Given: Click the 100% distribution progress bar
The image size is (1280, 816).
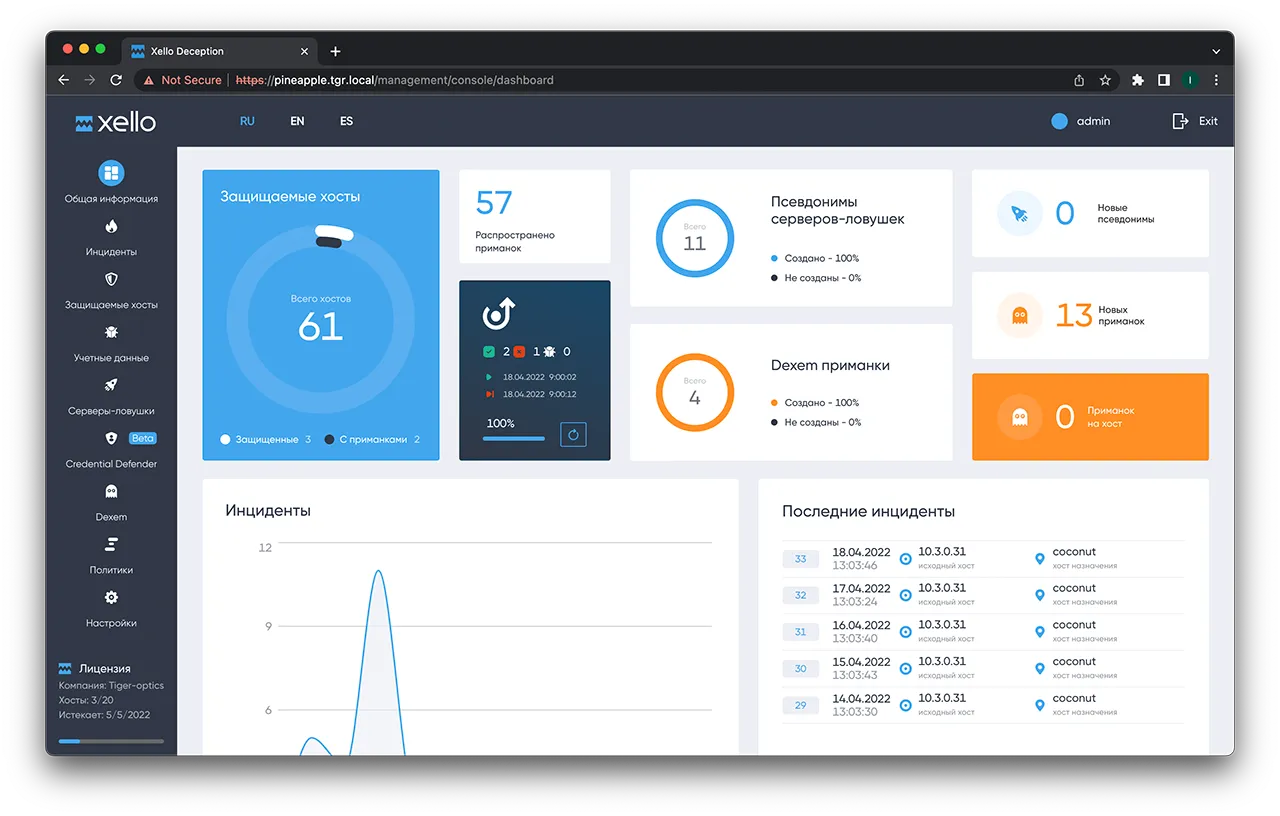Looking at the screenshot, I should pyautogui.click(x=514, y=438).
